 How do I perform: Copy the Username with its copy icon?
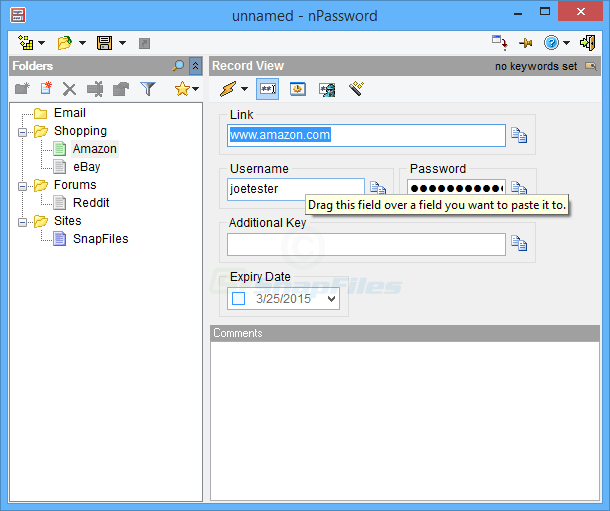click(x=377, y=188)
